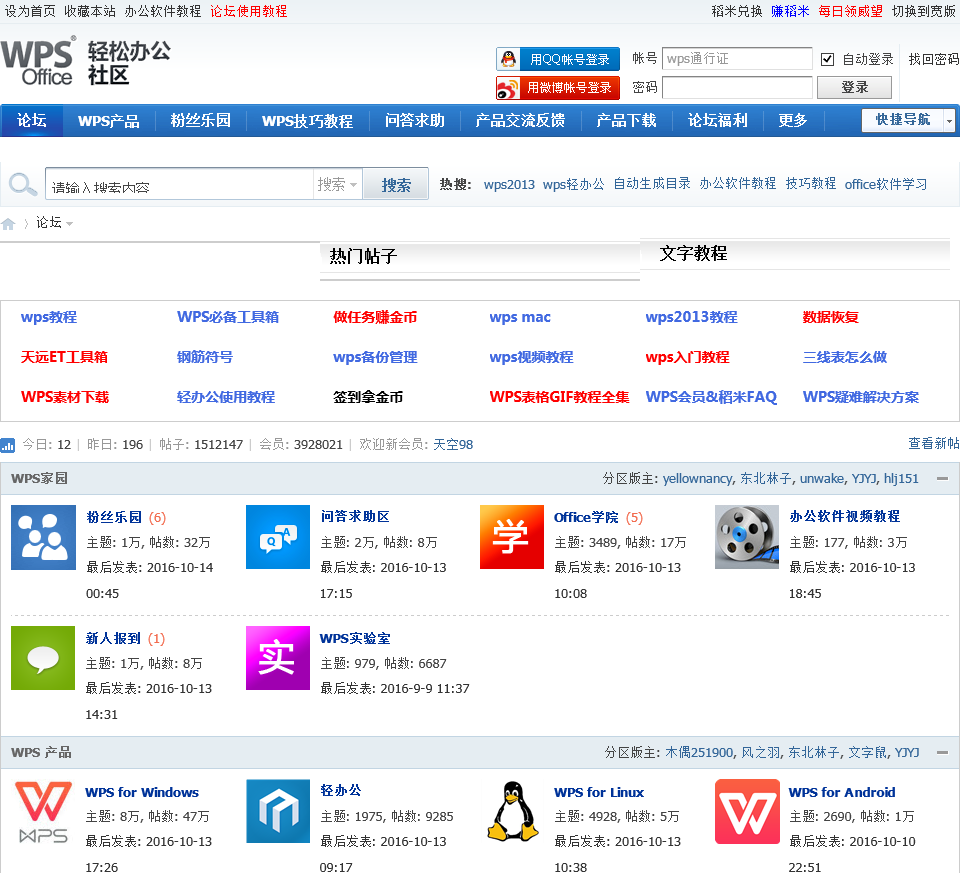960x873 pixels.
Task: Click the 稻米兑换 link
Action: [737, 11]
